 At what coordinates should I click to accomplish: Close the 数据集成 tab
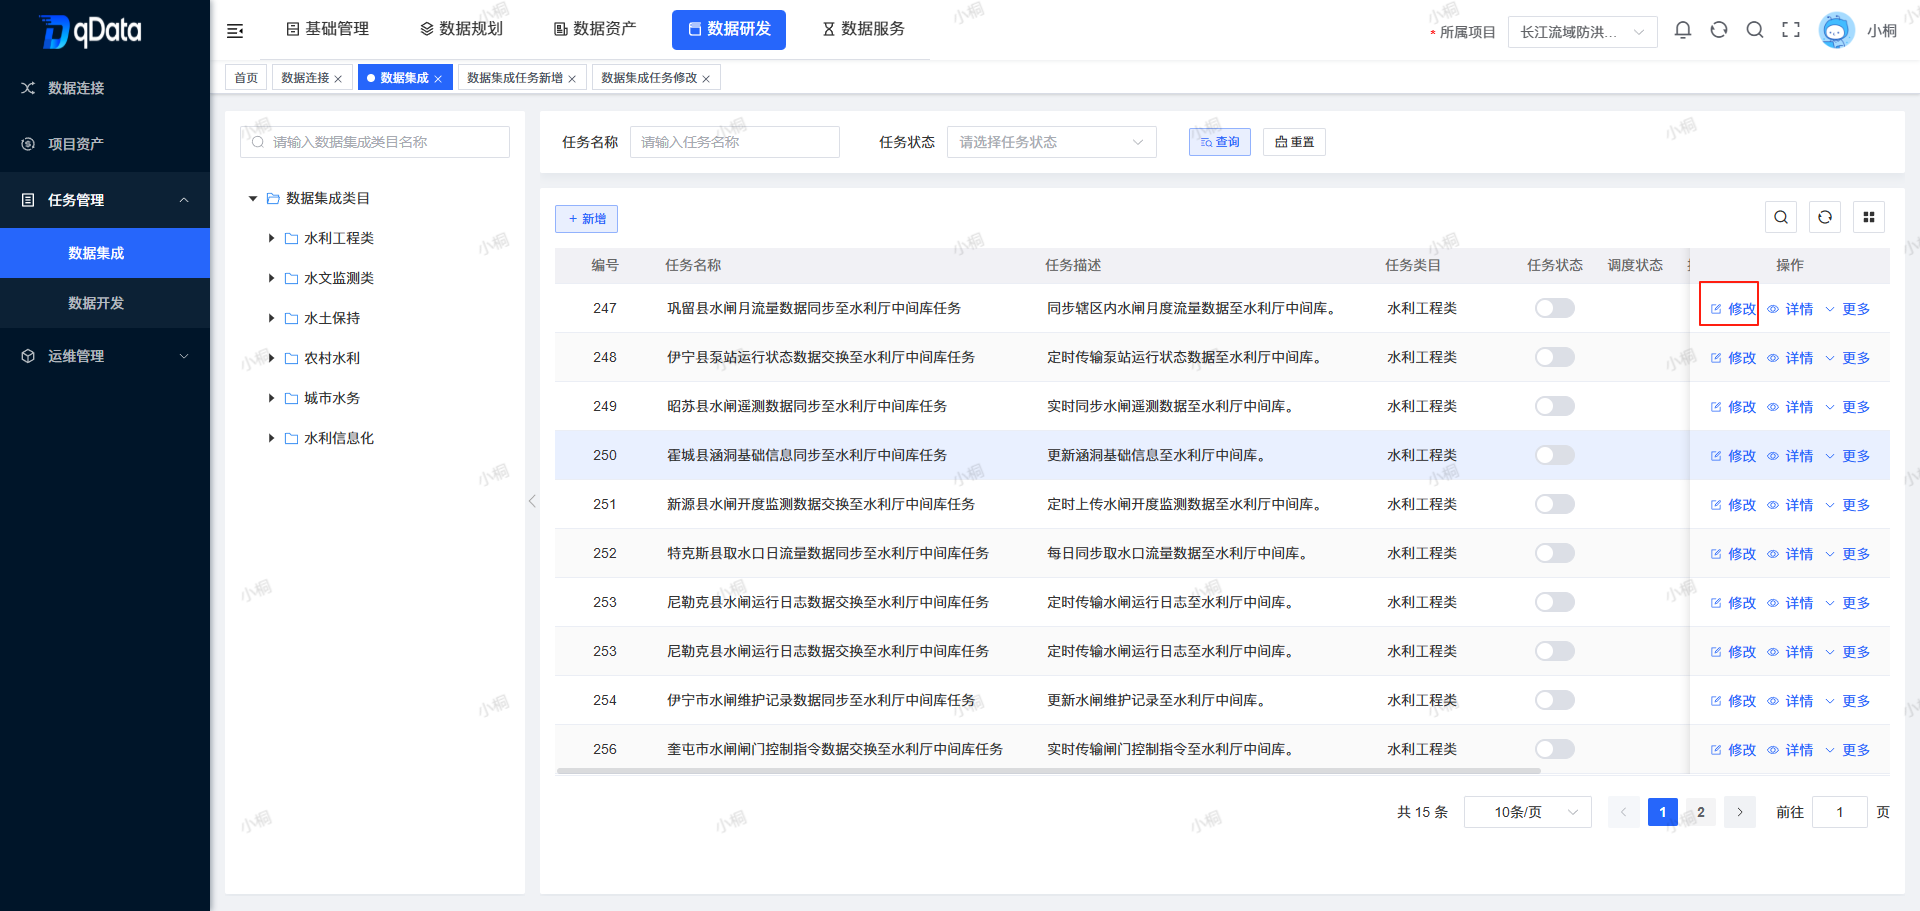[x=438, y=79]
